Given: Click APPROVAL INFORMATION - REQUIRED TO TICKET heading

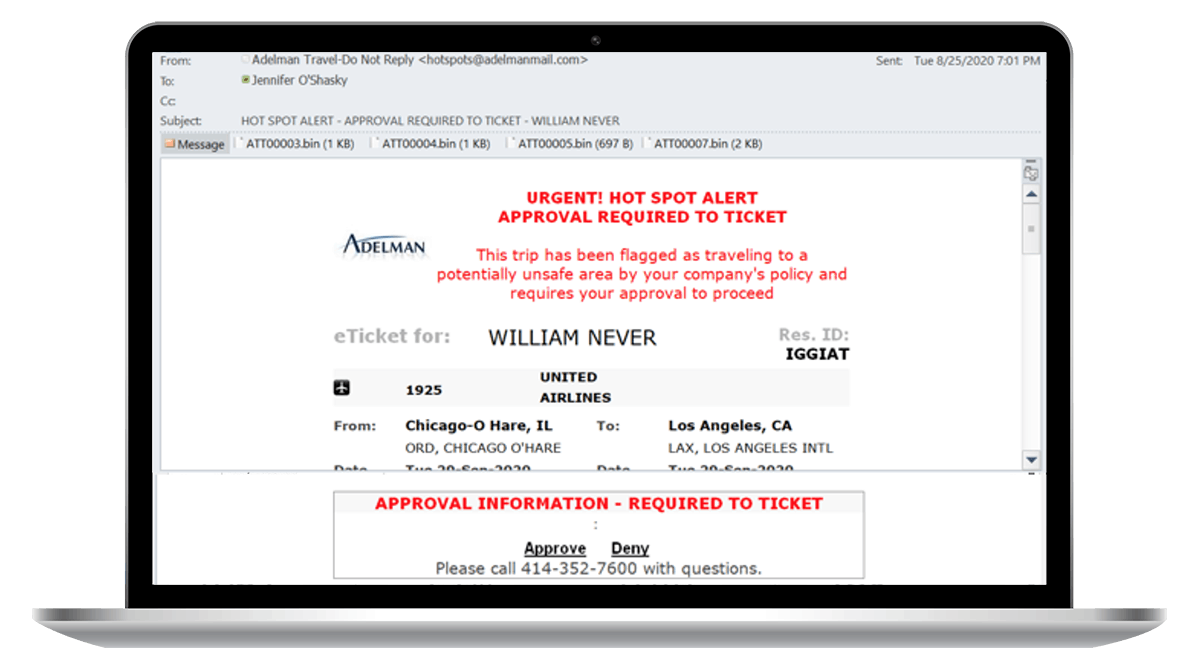Looking at the screenshot, I should click(x=599, y=504).
